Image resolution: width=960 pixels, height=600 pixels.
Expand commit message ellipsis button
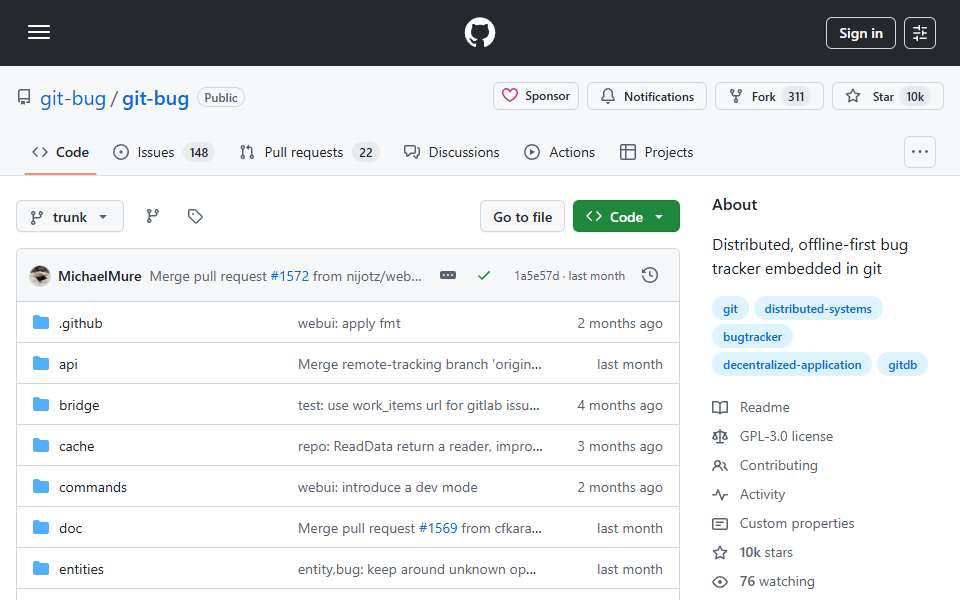point(448,276)
